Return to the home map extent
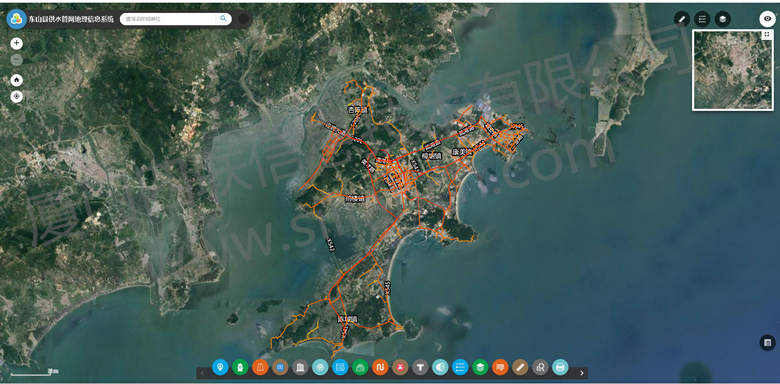This screenshot has width=780, height=384. coord(17,80)
